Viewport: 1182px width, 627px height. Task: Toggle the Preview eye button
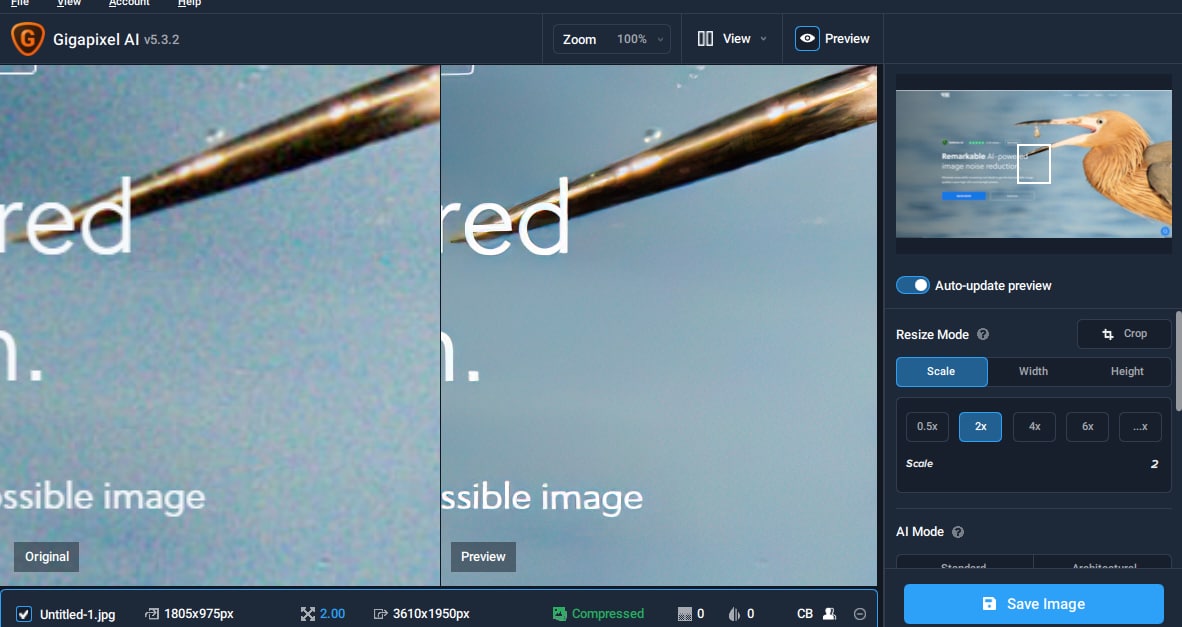[x=807, y=38]
